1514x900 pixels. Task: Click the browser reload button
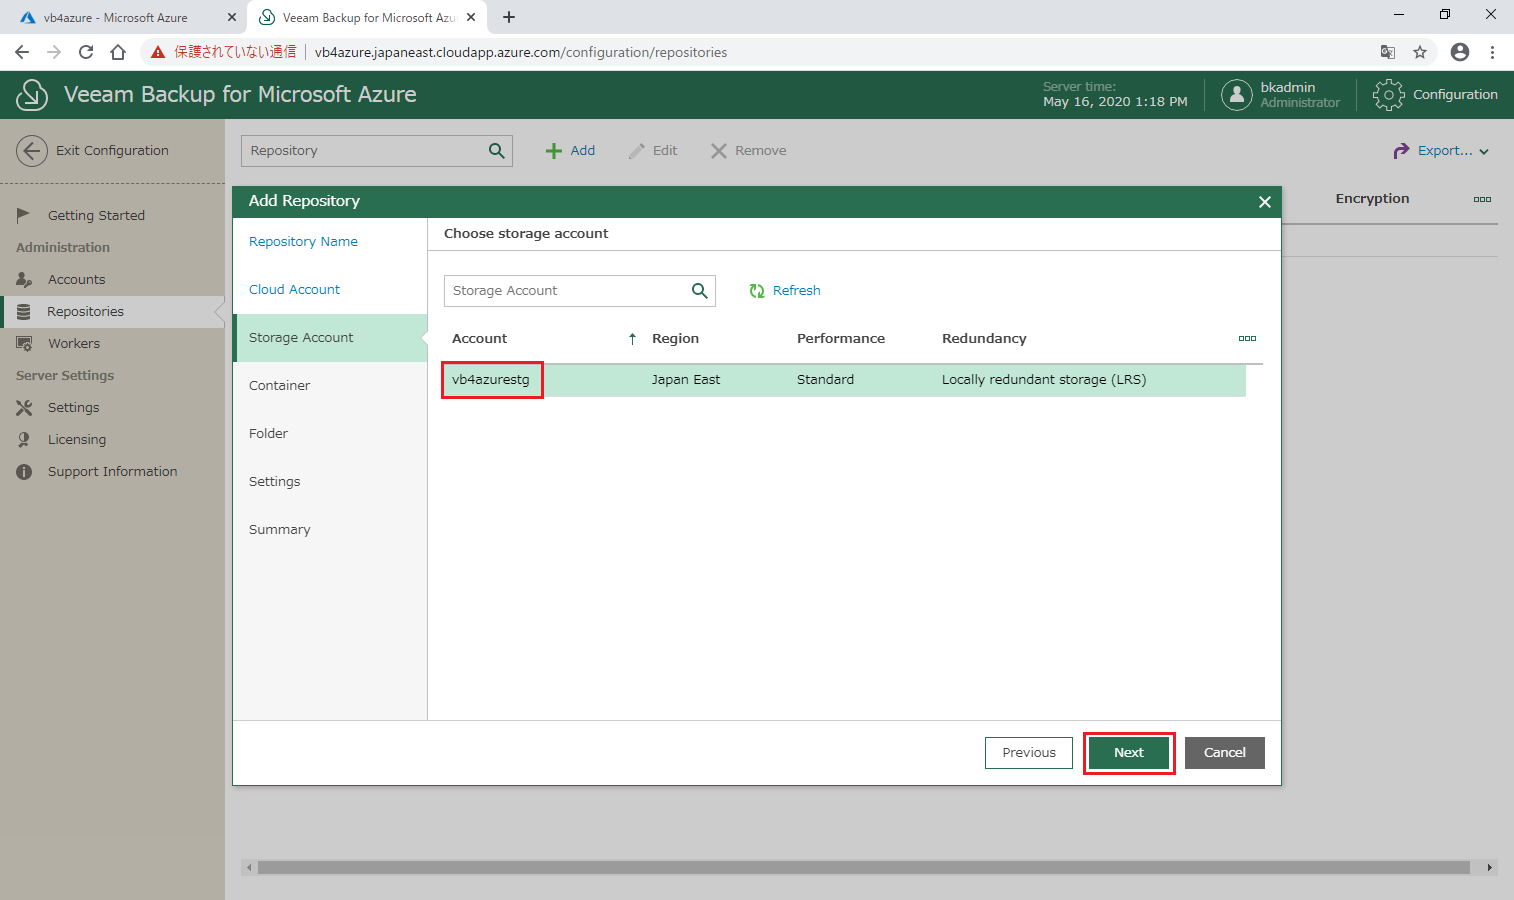pos(86,52)
